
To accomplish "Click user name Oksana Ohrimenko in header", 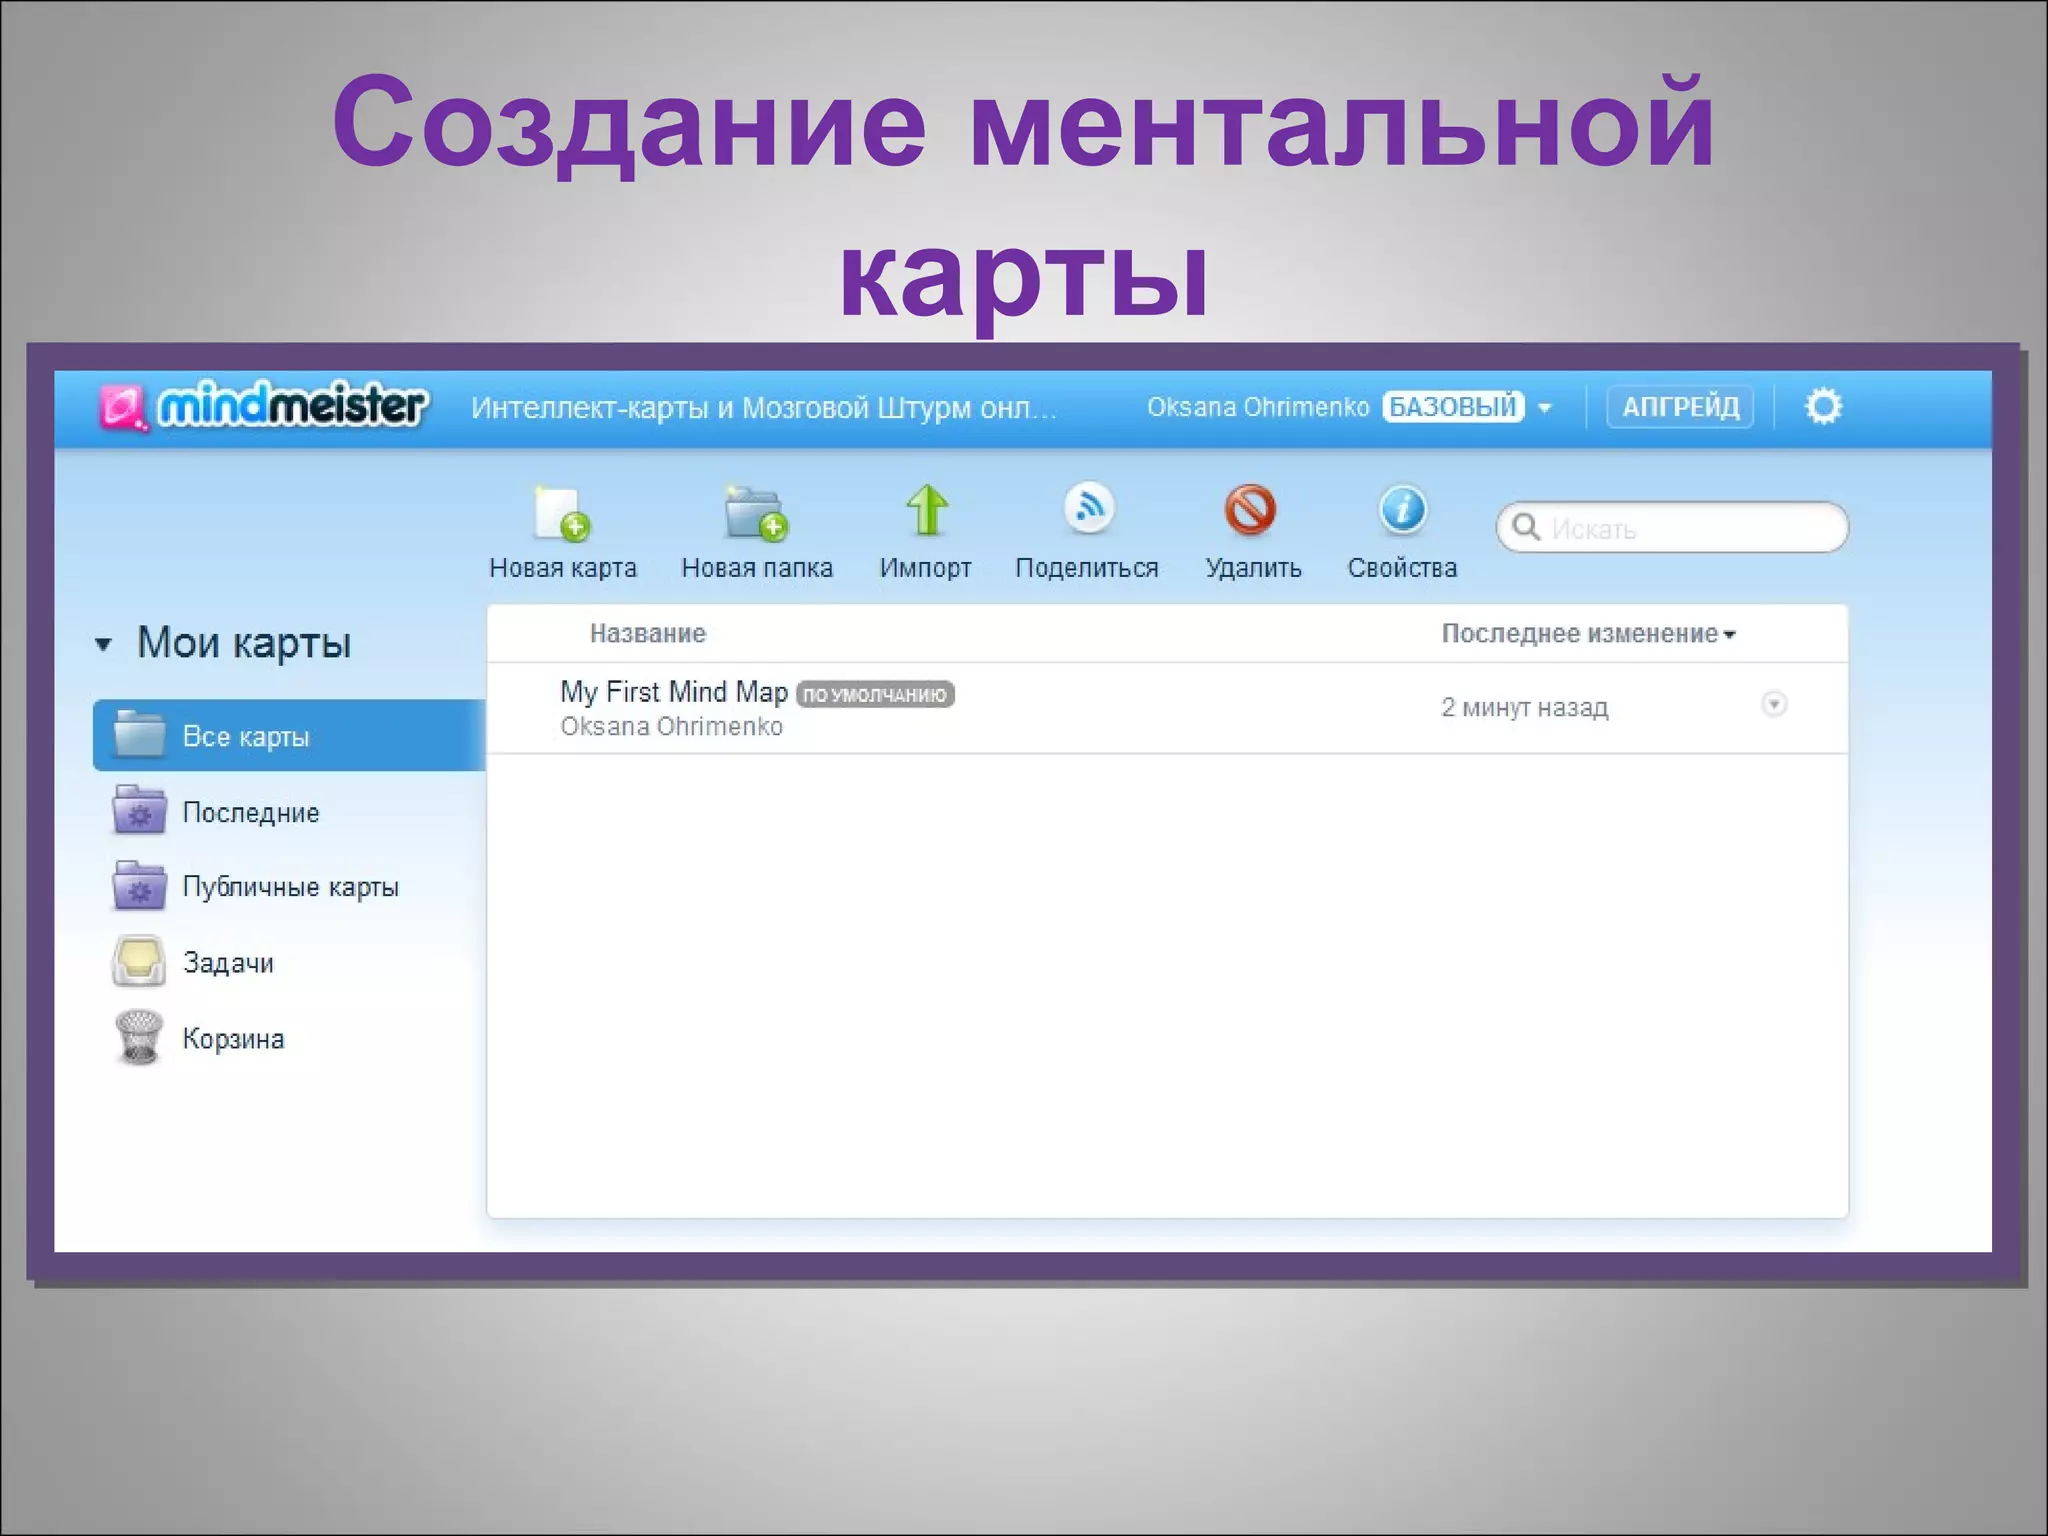I will point(1257,407).
